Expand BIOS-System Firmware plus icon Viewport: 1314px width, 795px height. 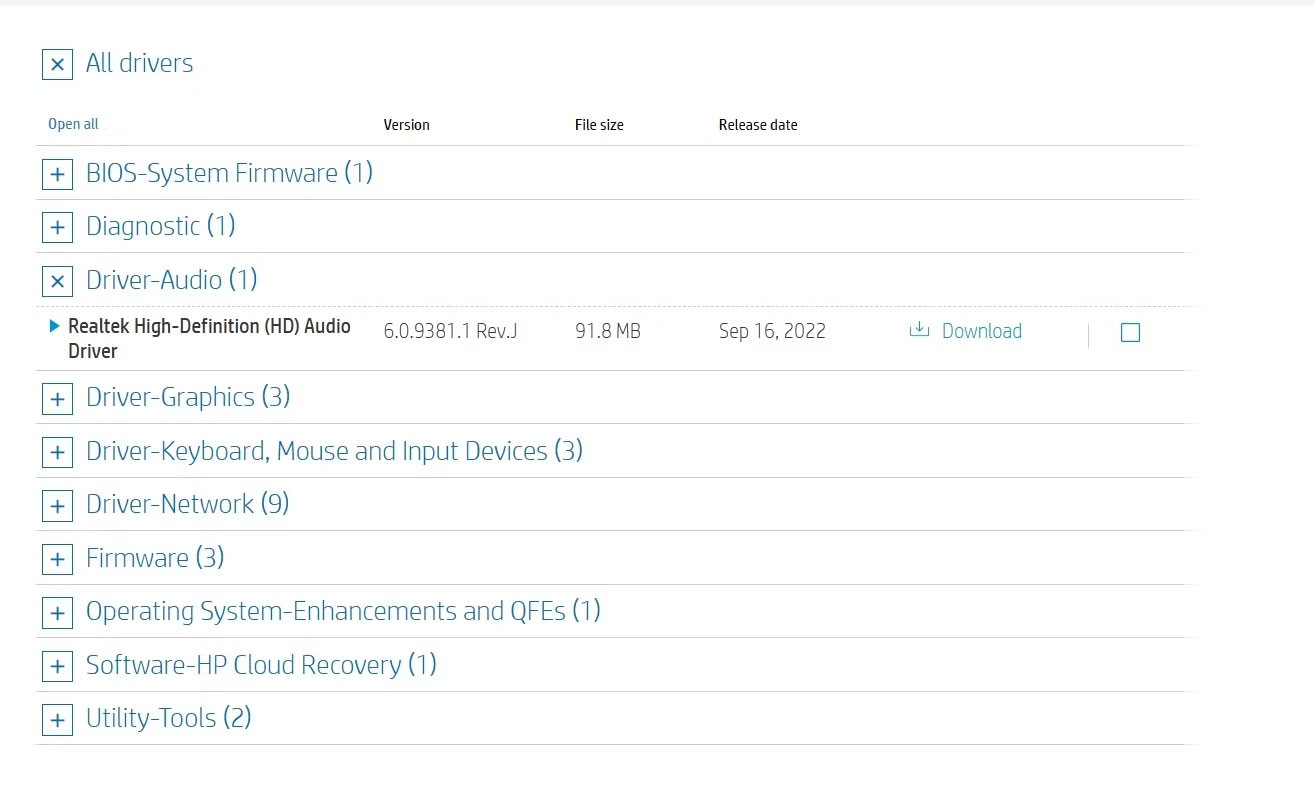pyautogui.click(x=57, y=174)
